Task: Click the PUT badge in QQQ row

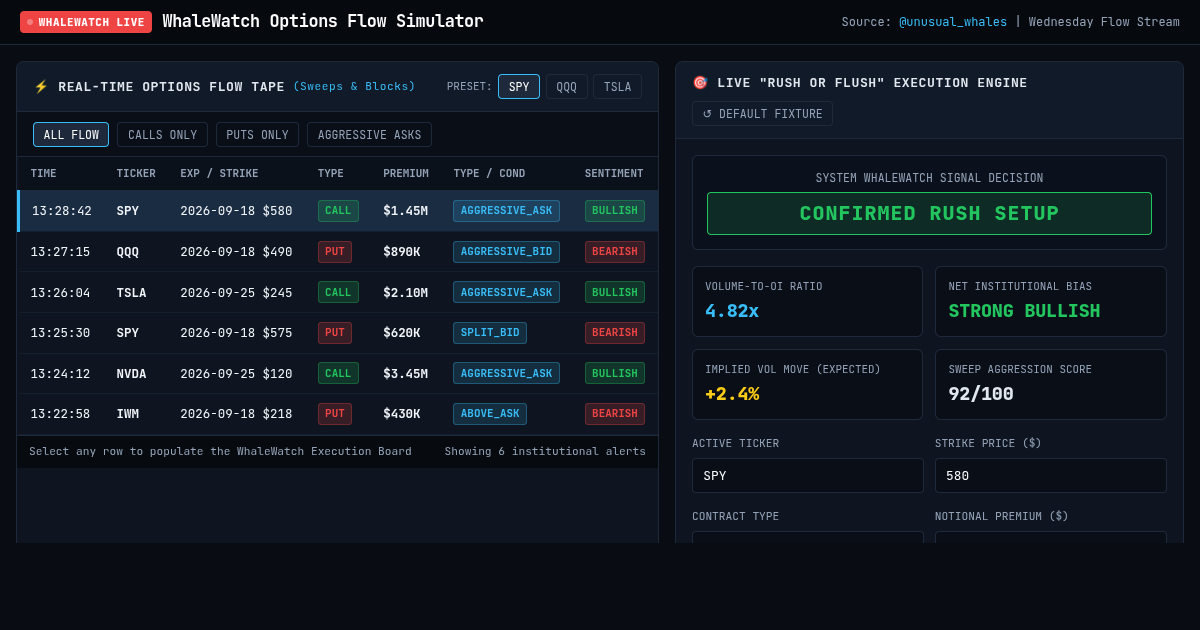Action: (x=335, y=252)
